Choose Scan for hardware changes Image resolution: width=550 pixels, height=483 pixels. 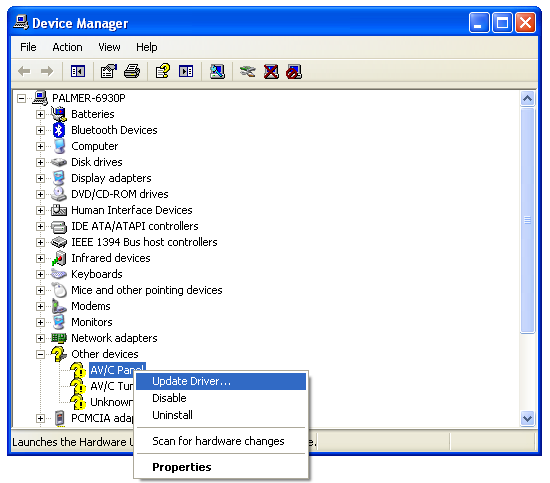coord(221,441)
